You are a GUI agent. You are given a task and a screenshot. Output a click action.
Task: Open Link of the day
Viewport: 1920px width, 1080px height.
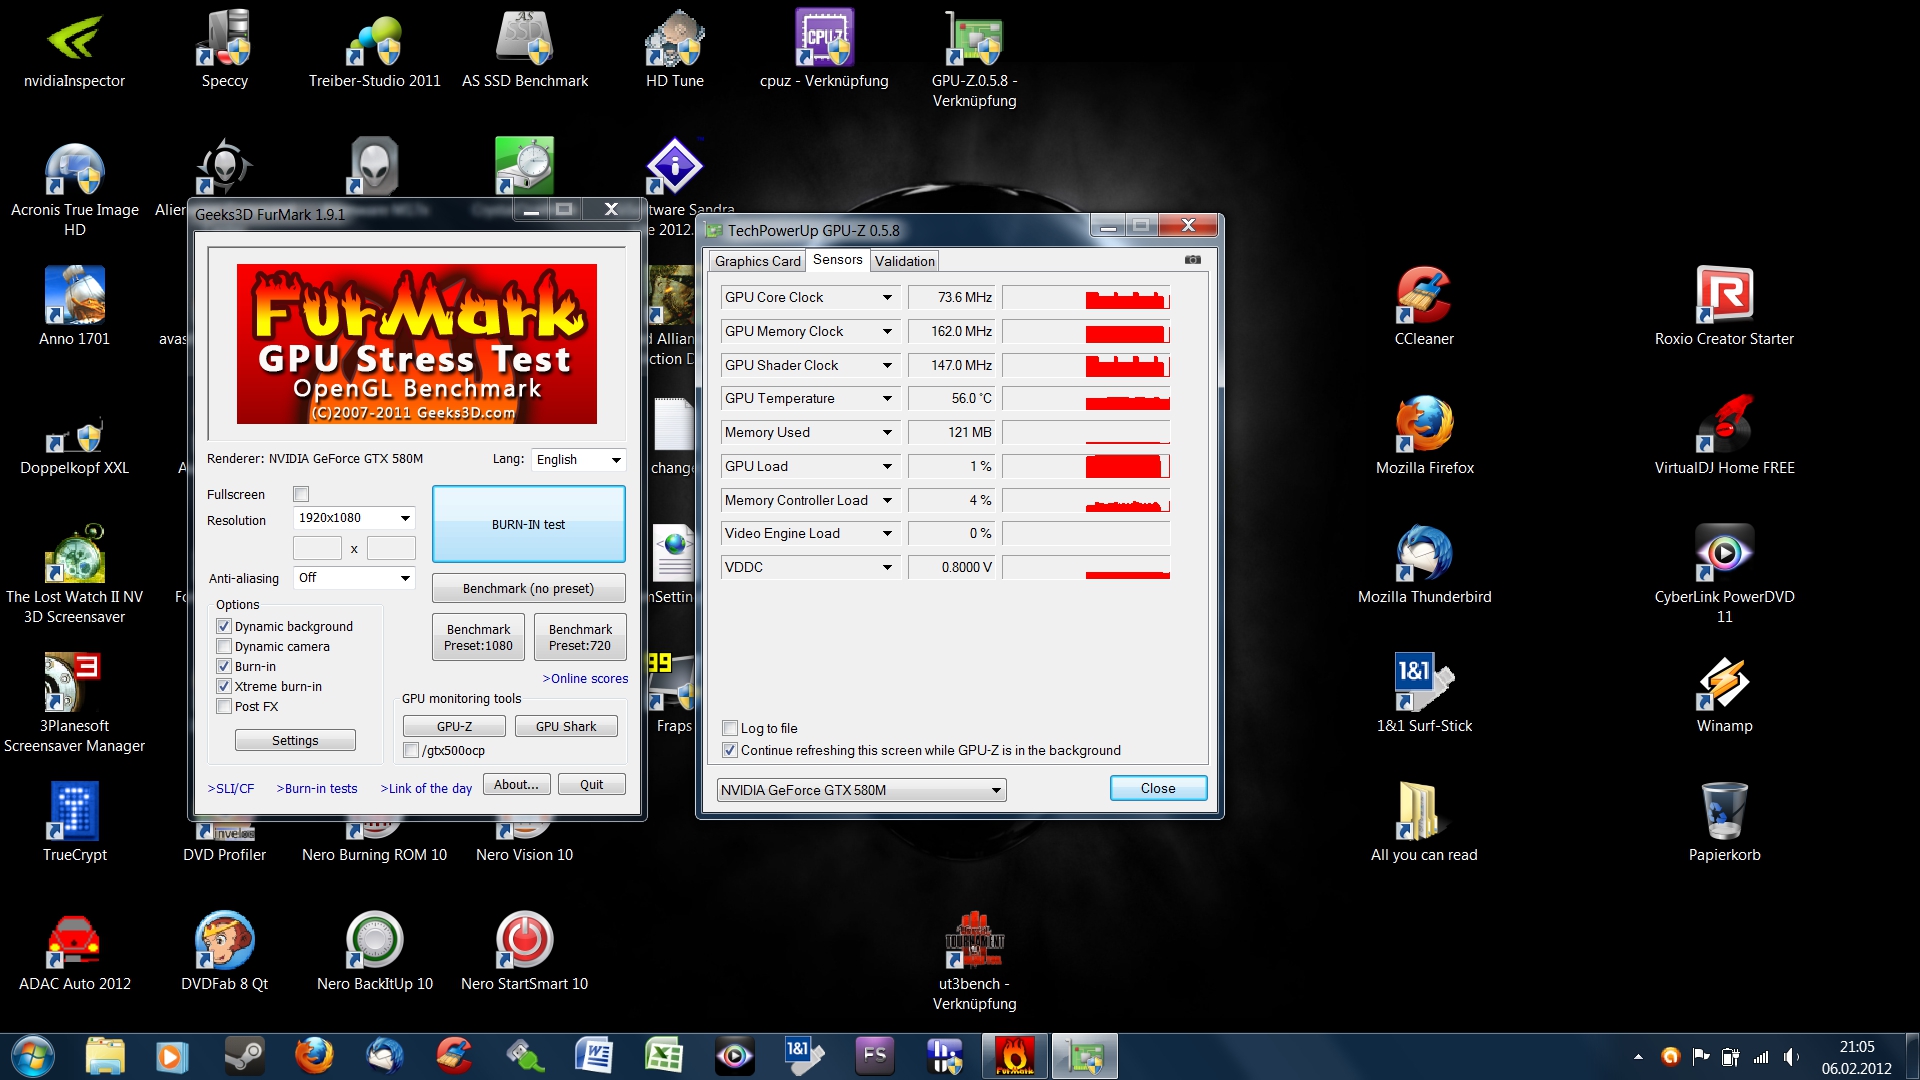(x=426, y=788)
